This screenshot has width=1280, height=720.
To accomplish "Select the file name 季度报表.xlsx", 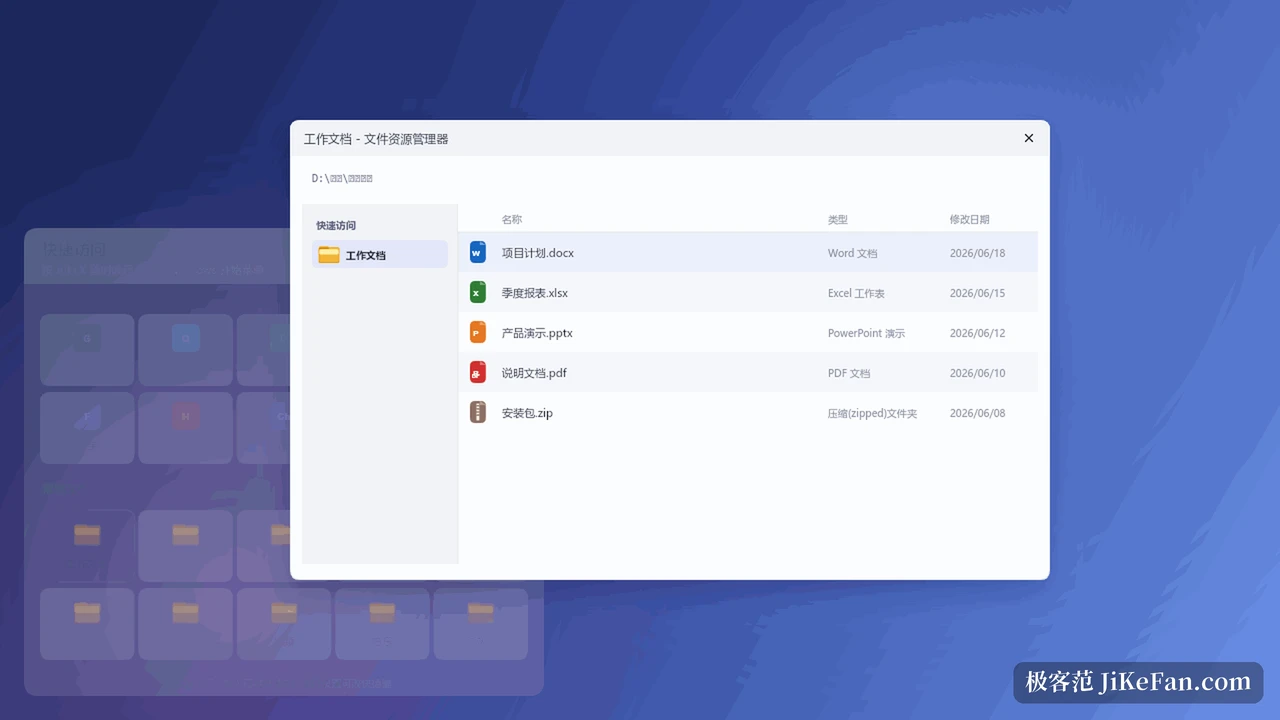I will (x=535, y=293).
